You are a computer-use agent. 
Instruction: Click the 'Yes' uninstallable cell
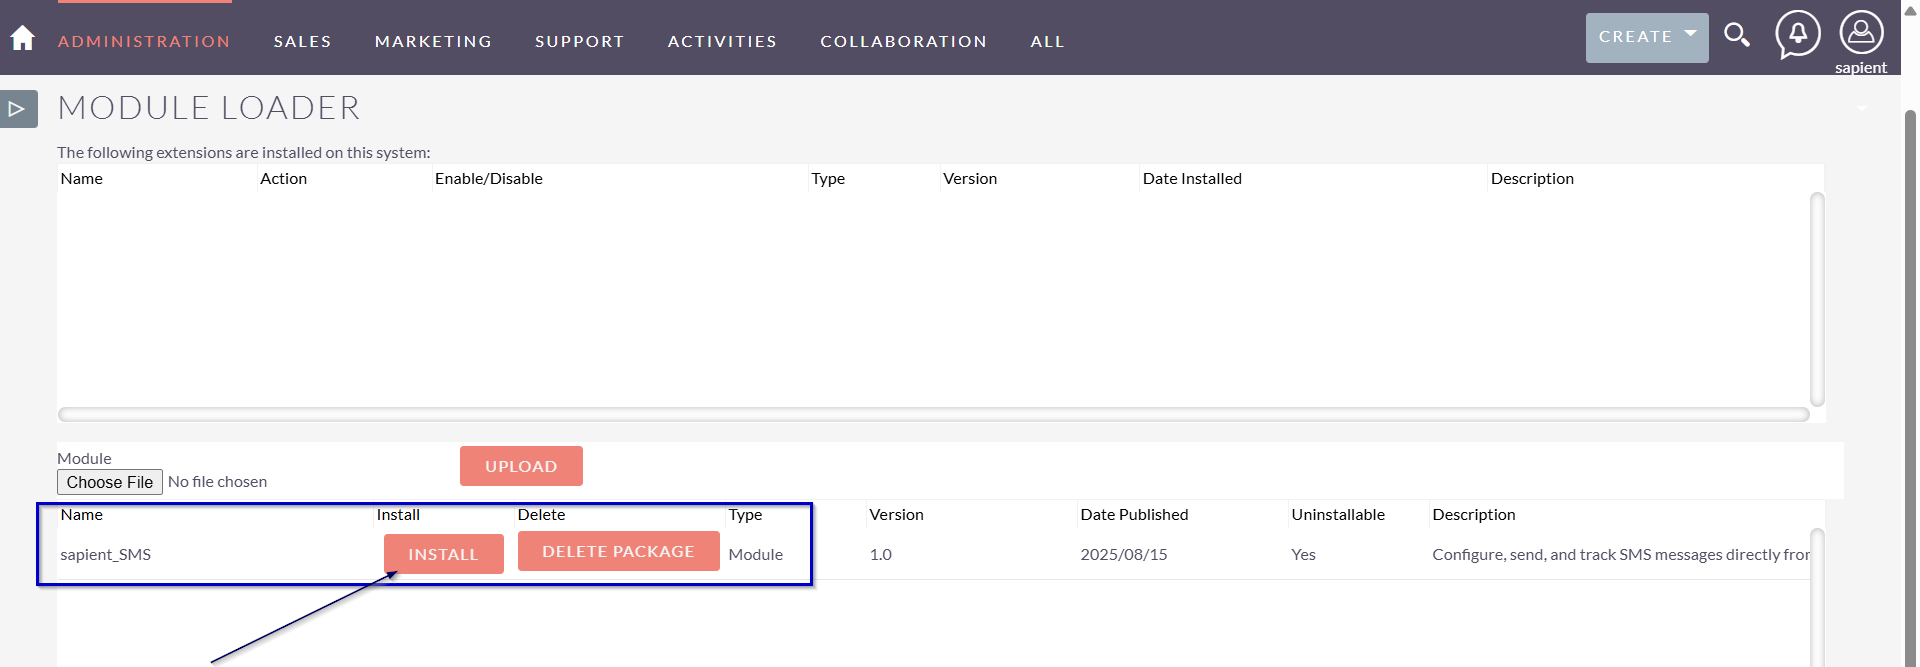(x=1304, y=554)
